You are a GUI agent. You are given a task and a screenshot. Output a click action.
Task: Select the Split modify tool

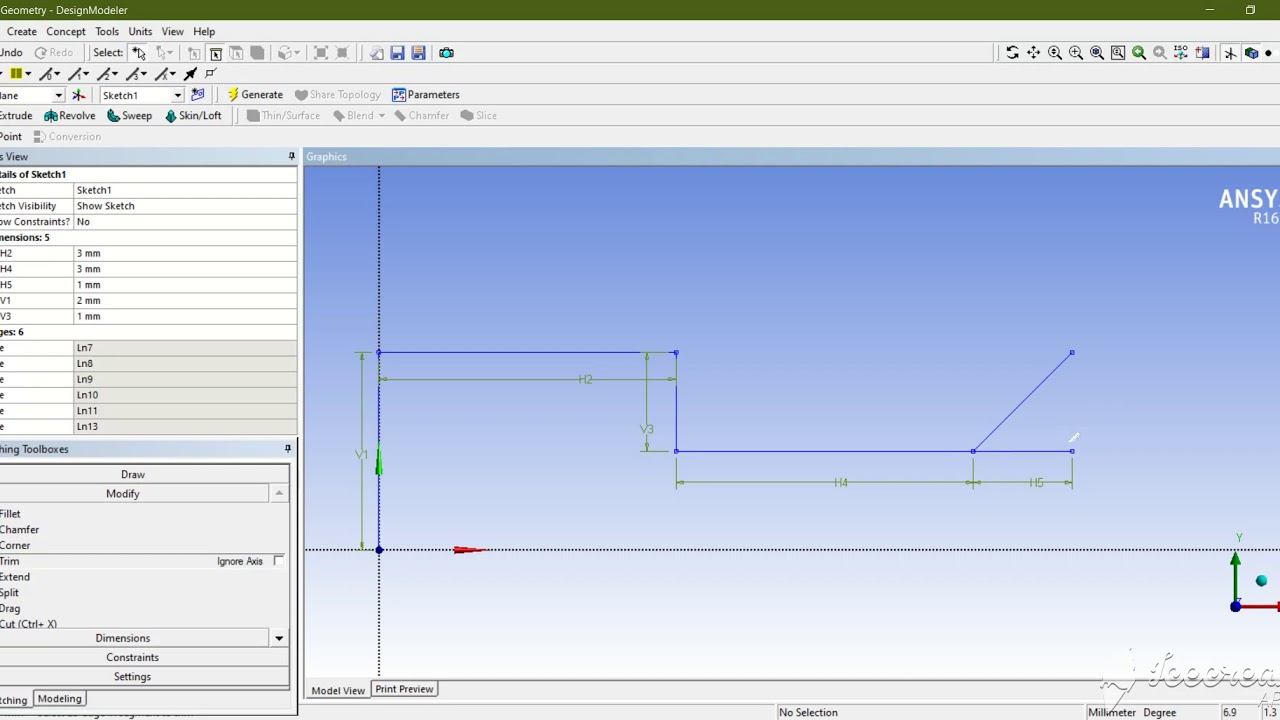pyautogui.click(x=10, y=593)
